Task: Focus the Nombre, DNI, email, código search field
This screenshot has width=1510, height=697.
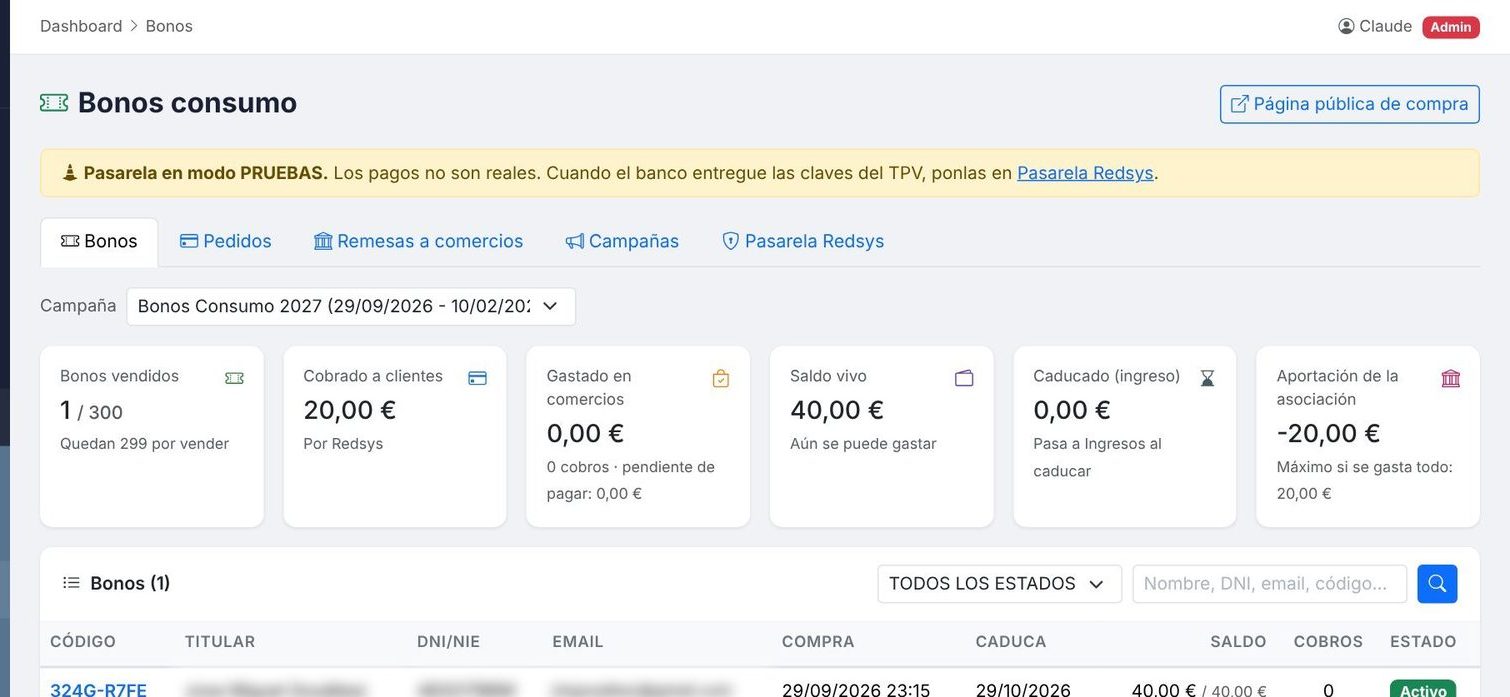Action: [1269, 584]
